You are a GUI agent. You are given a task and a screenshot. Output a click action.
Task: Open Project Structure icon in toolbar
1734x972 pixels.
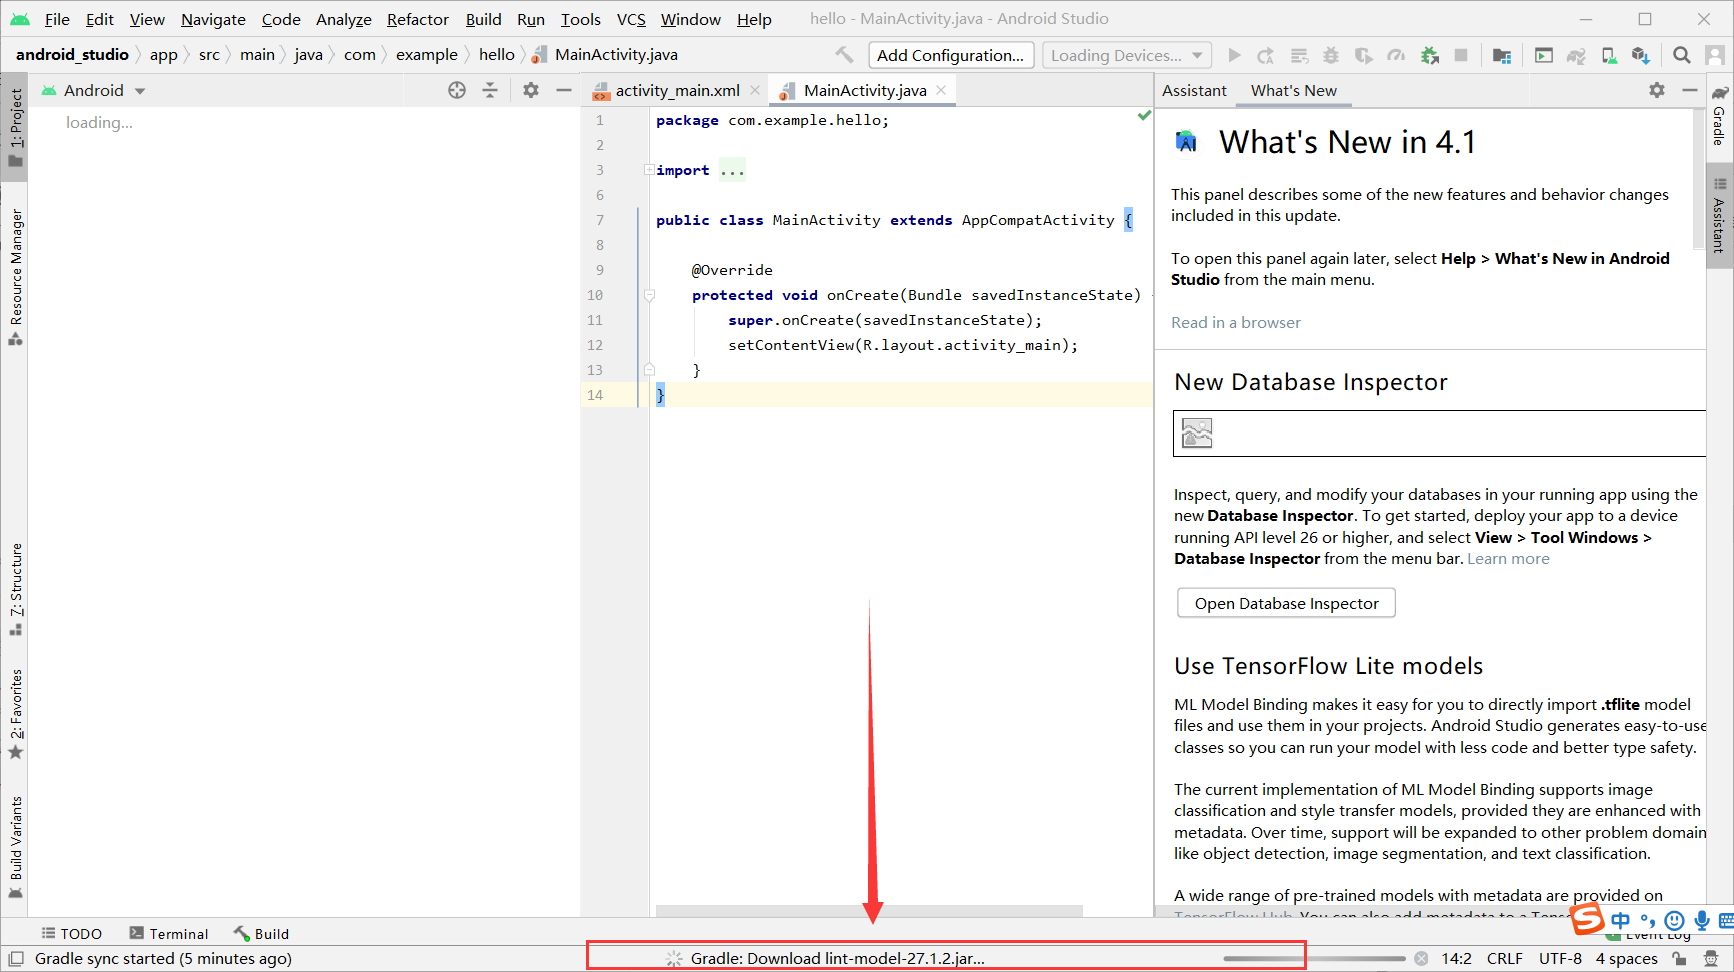[x=1502, y=55]
